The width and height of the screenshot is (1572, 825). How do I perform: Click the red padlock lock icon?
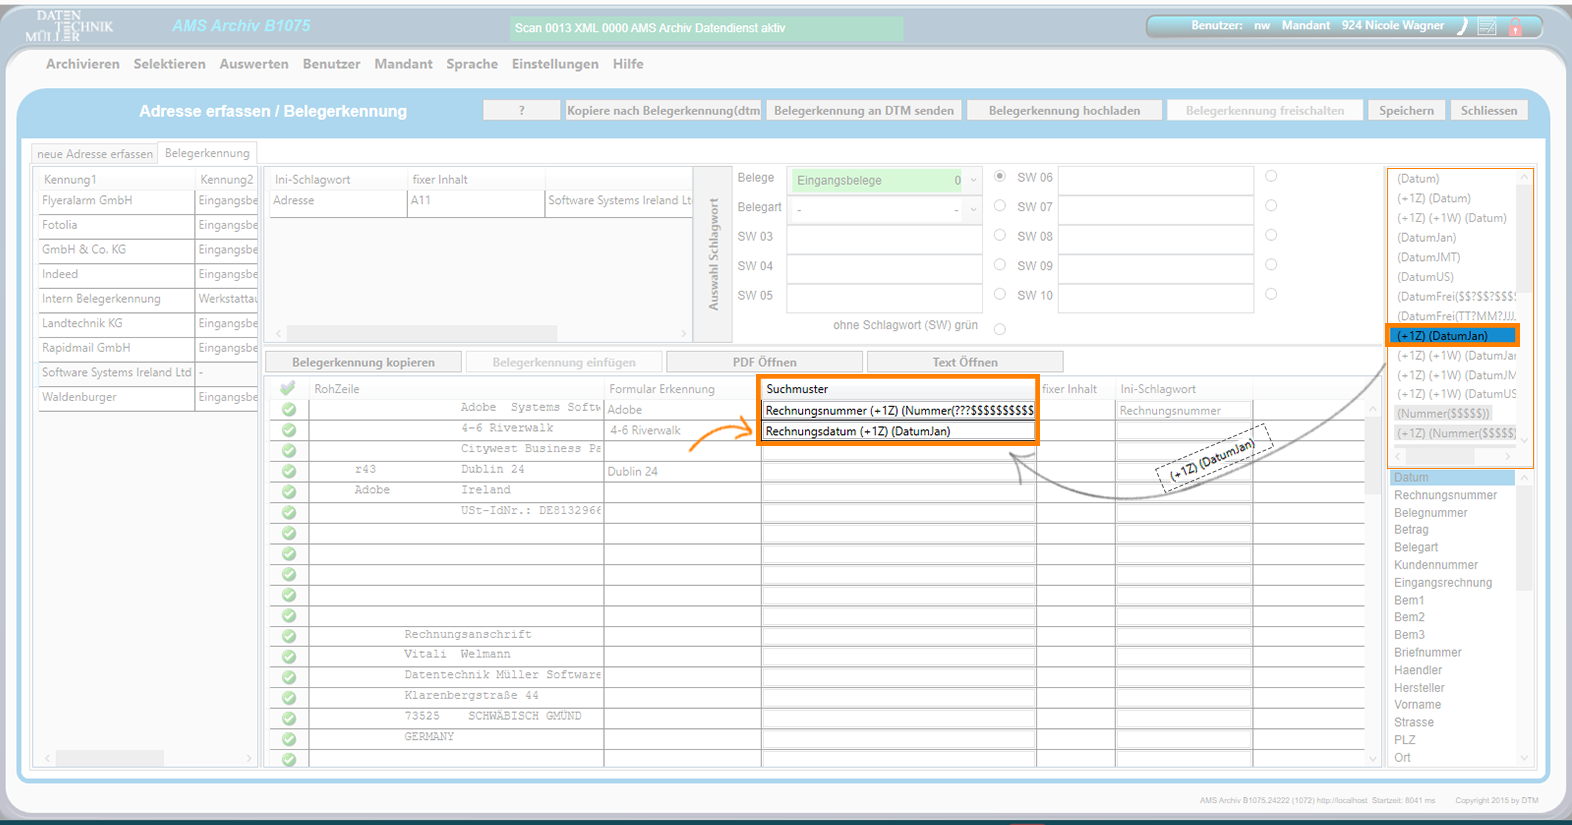(1515, 27)
